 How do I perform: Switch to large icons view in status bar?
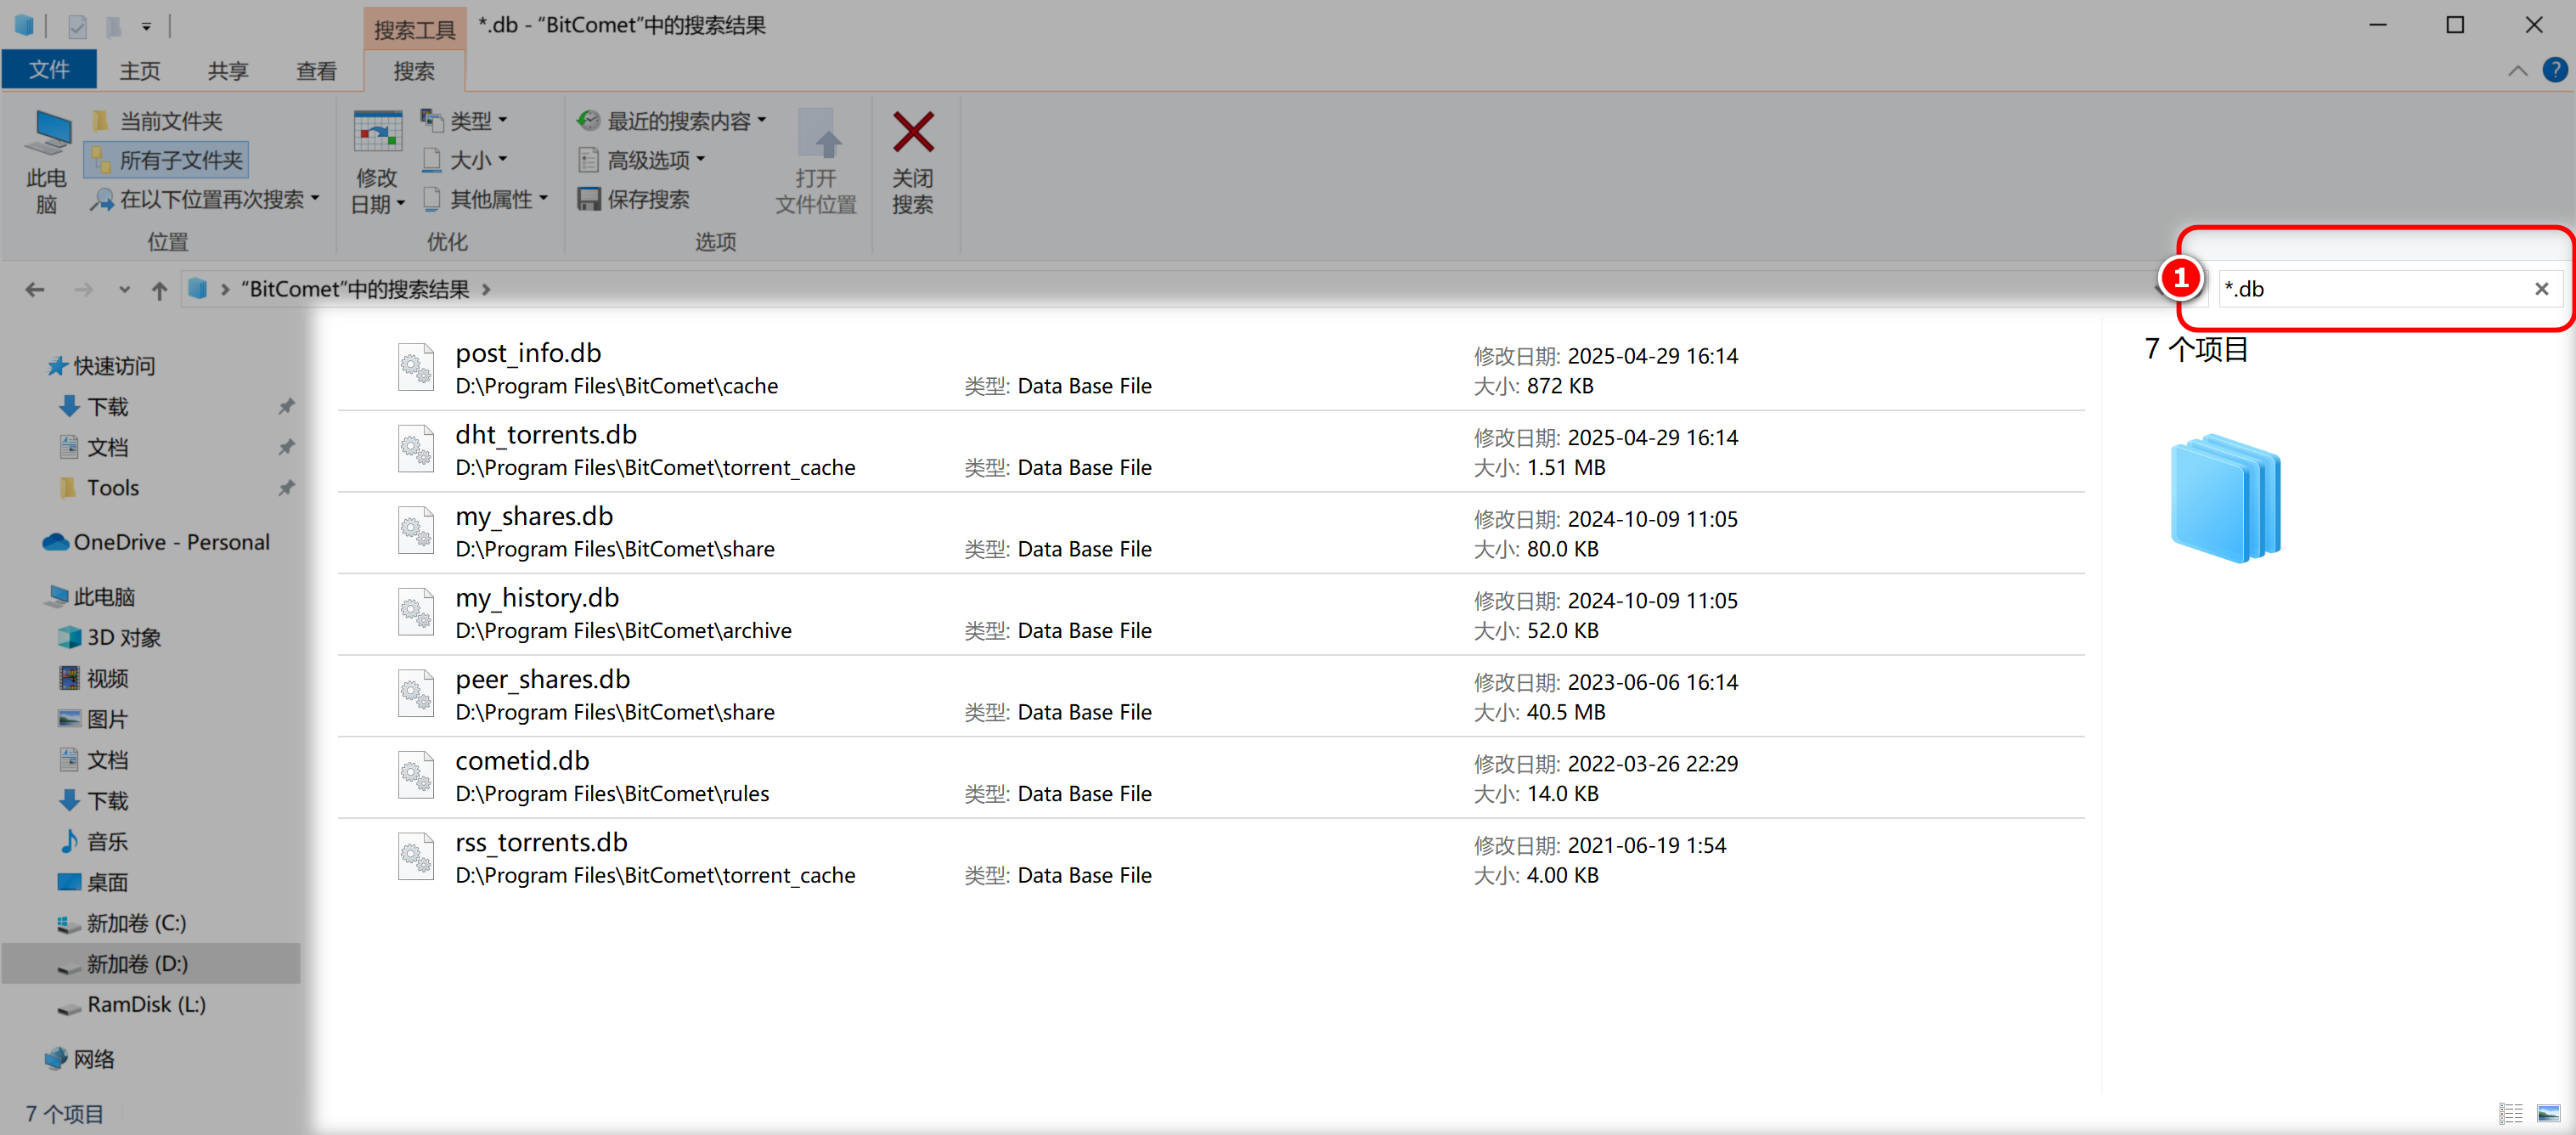coord(2549,1113)
